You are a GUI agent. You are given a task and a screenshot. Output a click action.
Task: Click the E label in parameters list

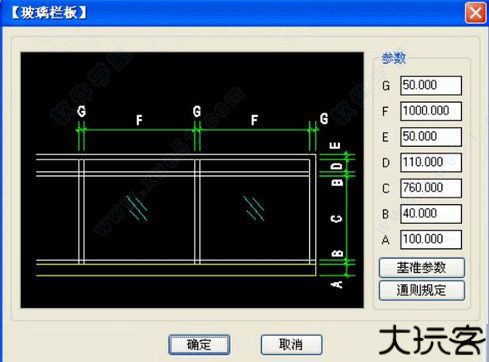tap(385, 137)
